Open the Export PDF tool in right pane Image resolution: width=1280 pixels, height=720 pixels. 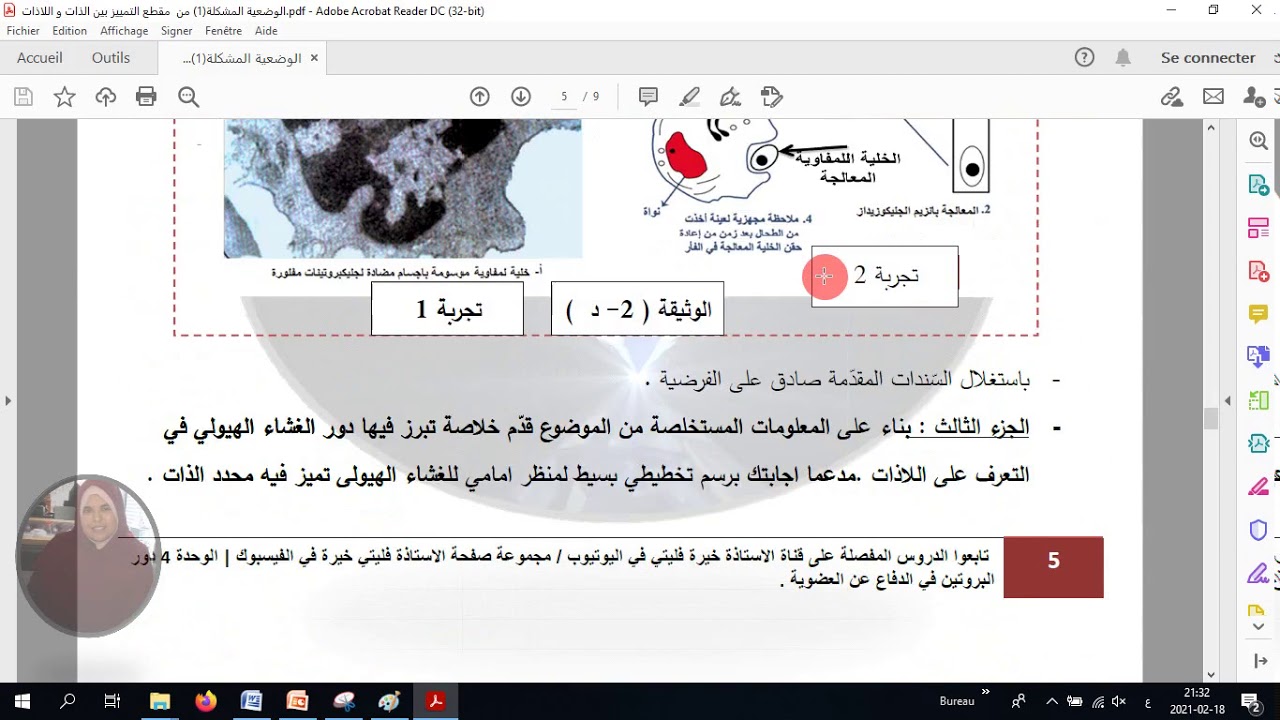point(1258,185)
